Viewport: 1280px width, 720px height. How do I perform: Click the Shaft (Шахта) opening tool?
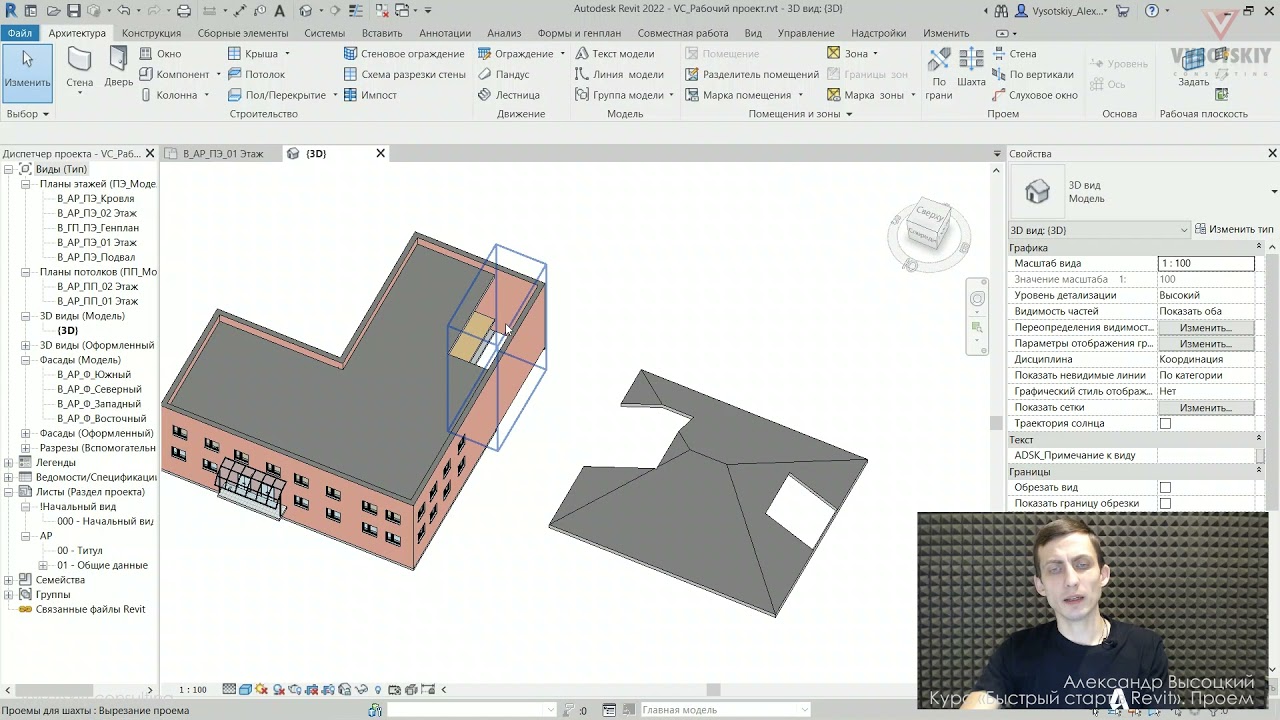pos(971,67)
